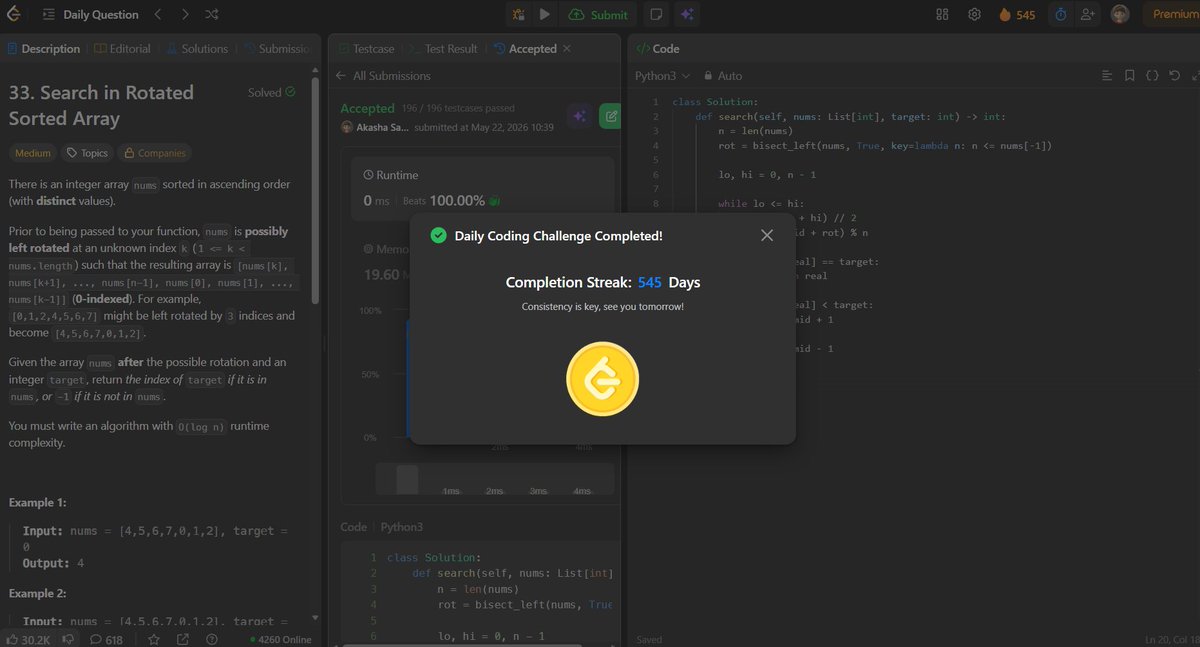Click the gold LeetCode coin in dialog
Viewport: 1200px width, 647px height.
602,378
